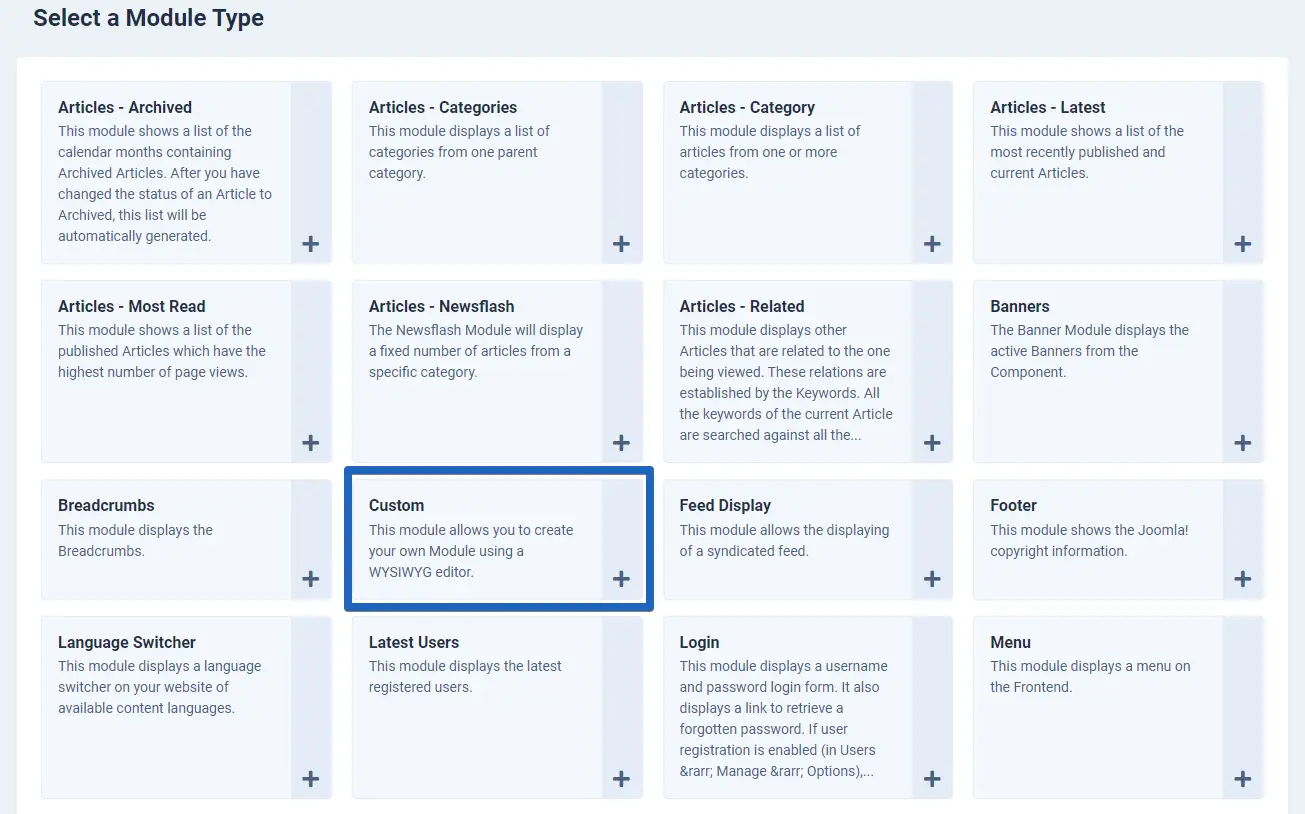The image size is (1305, 814).
Task: Click the plus icon for Articles - Archived
Action: coord(311,244)
